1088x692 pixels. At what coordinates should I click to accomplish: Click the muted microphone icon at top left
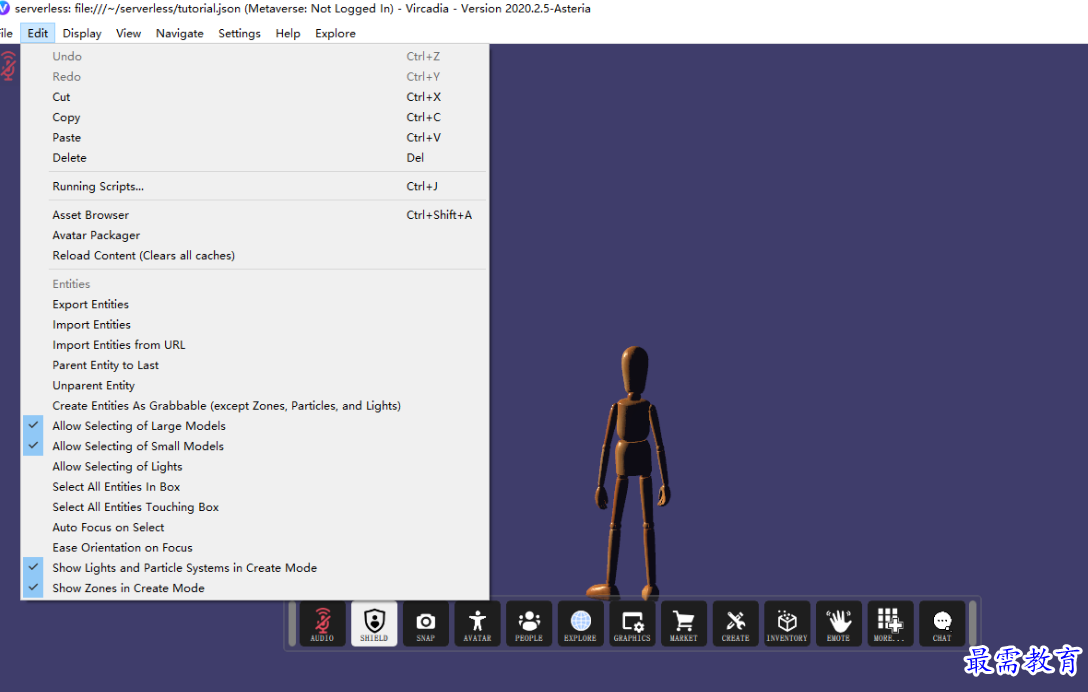point(8,66)
